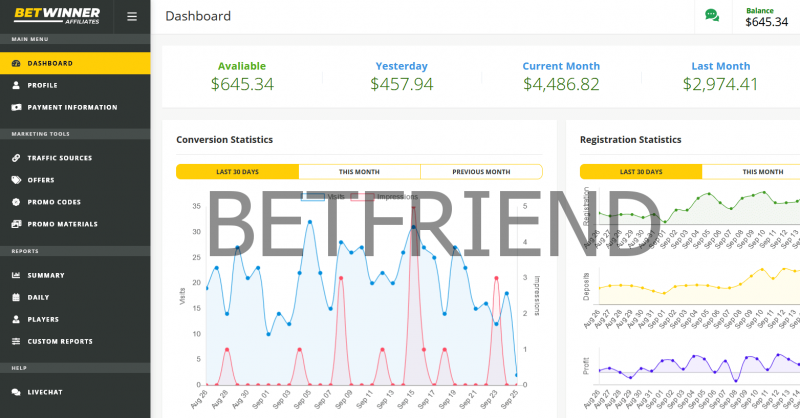
Task: Select Previous Month in Conversion Statistics
Action: coord(481,171)
